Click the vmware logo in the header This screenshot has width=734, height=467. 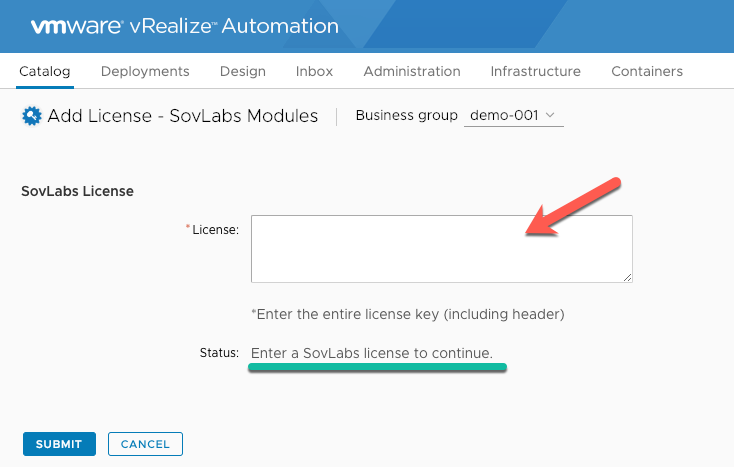click(77, 26)
